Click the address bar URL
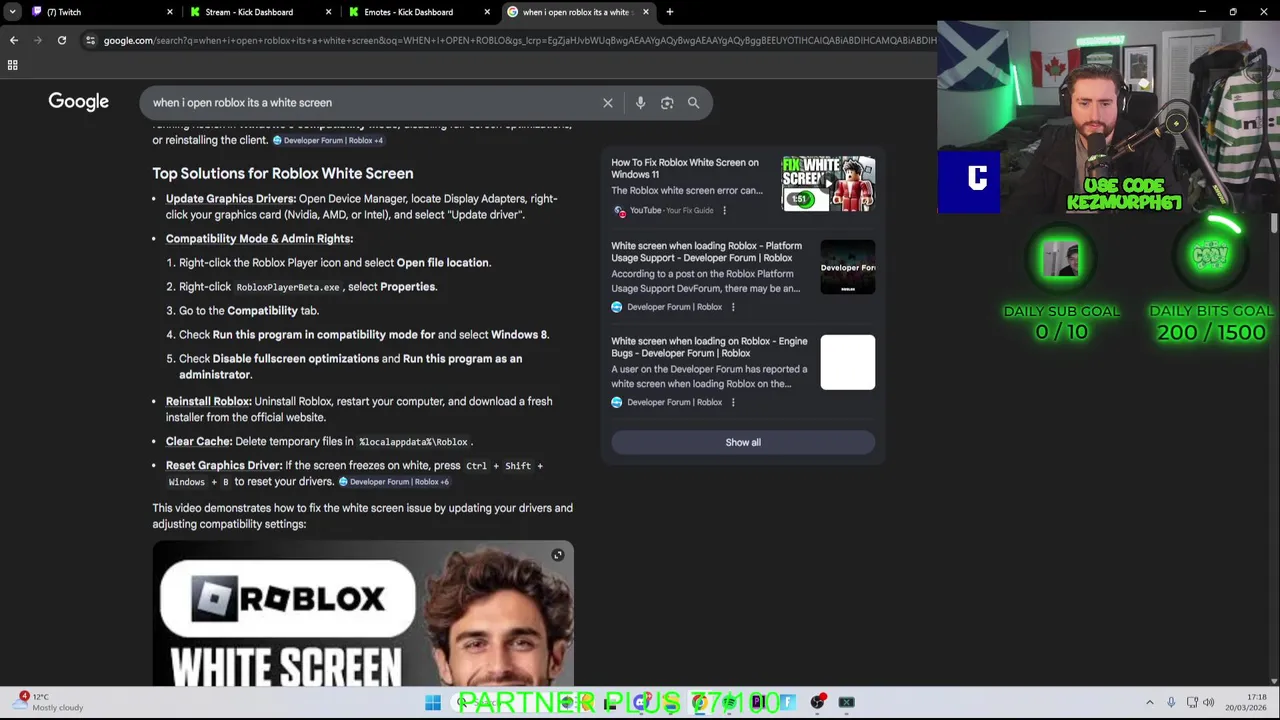 click(x=520, y=40)
